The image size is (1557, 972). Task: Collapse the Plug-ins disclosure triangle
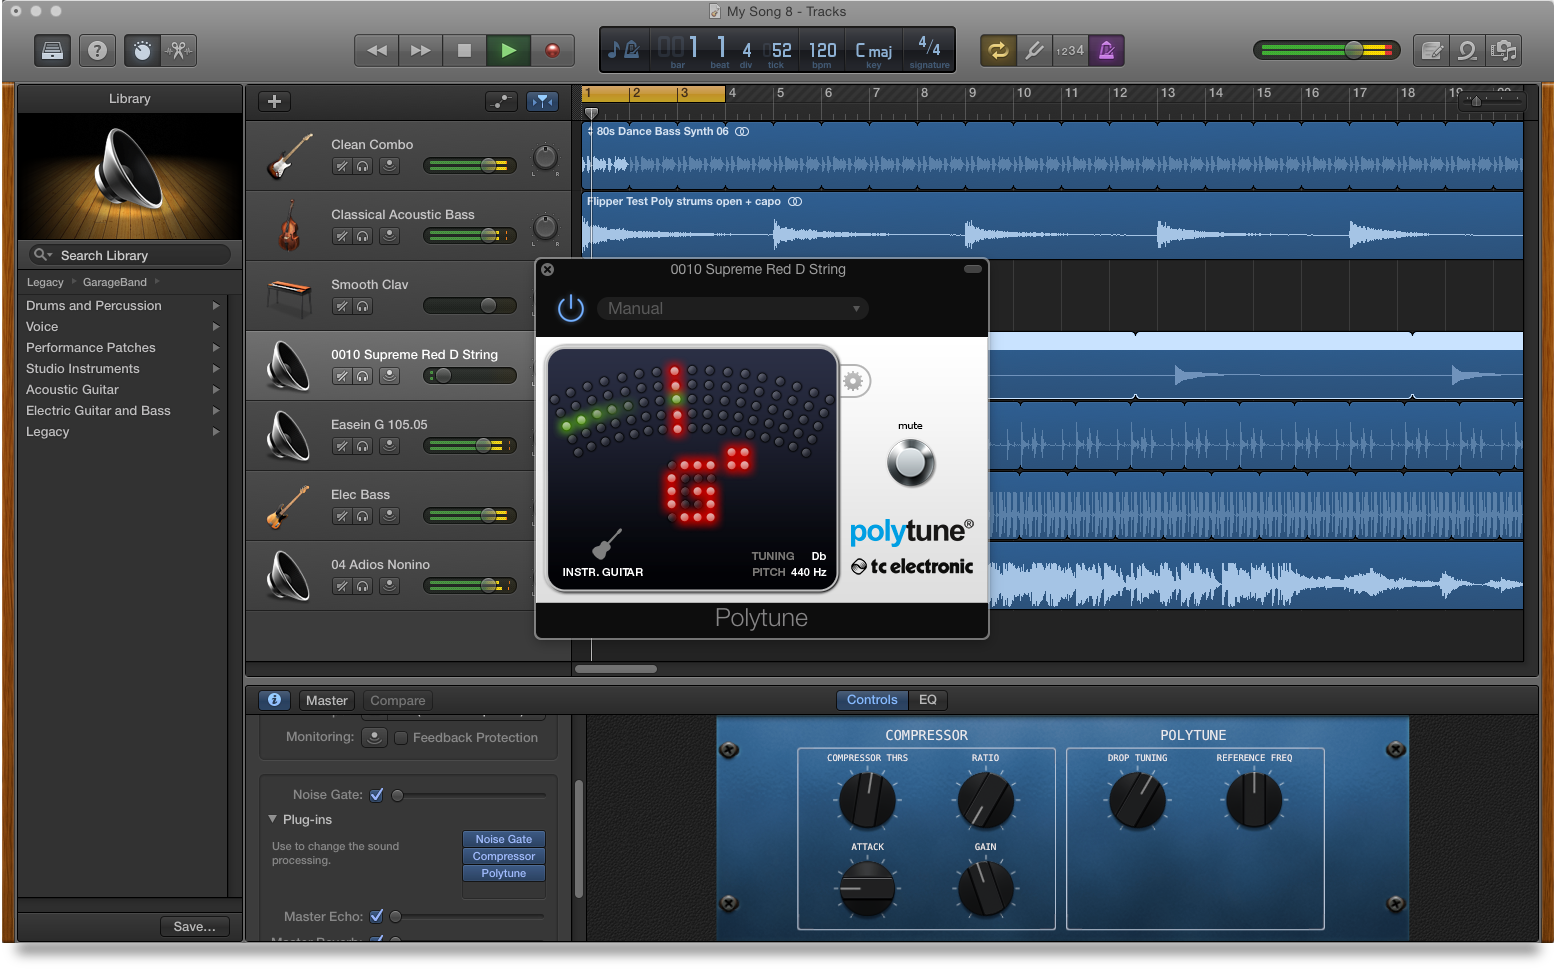coord(273,819)
